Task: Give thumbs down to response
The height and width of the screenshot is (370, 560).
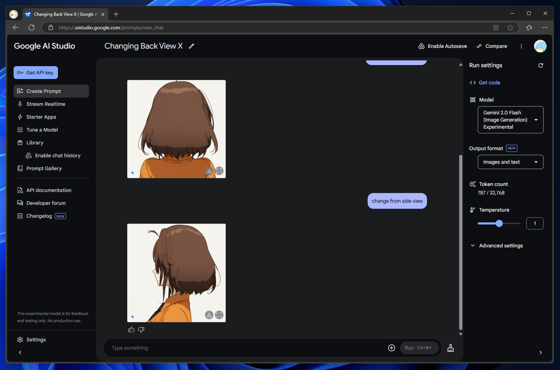Action: pyautogui.click(x=141, y=330)
